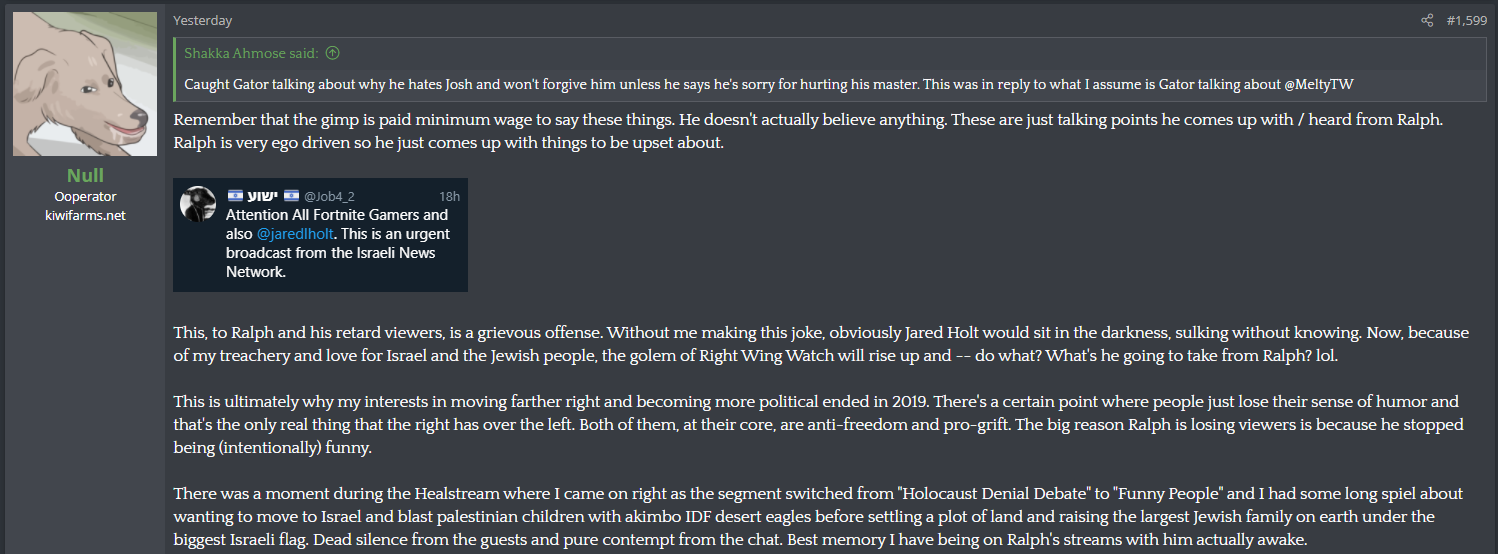Click the @Job4_2 handle in the tweet
This screenshot has width=1498, height=554.
pyautogui.click(x=331, y=196)
